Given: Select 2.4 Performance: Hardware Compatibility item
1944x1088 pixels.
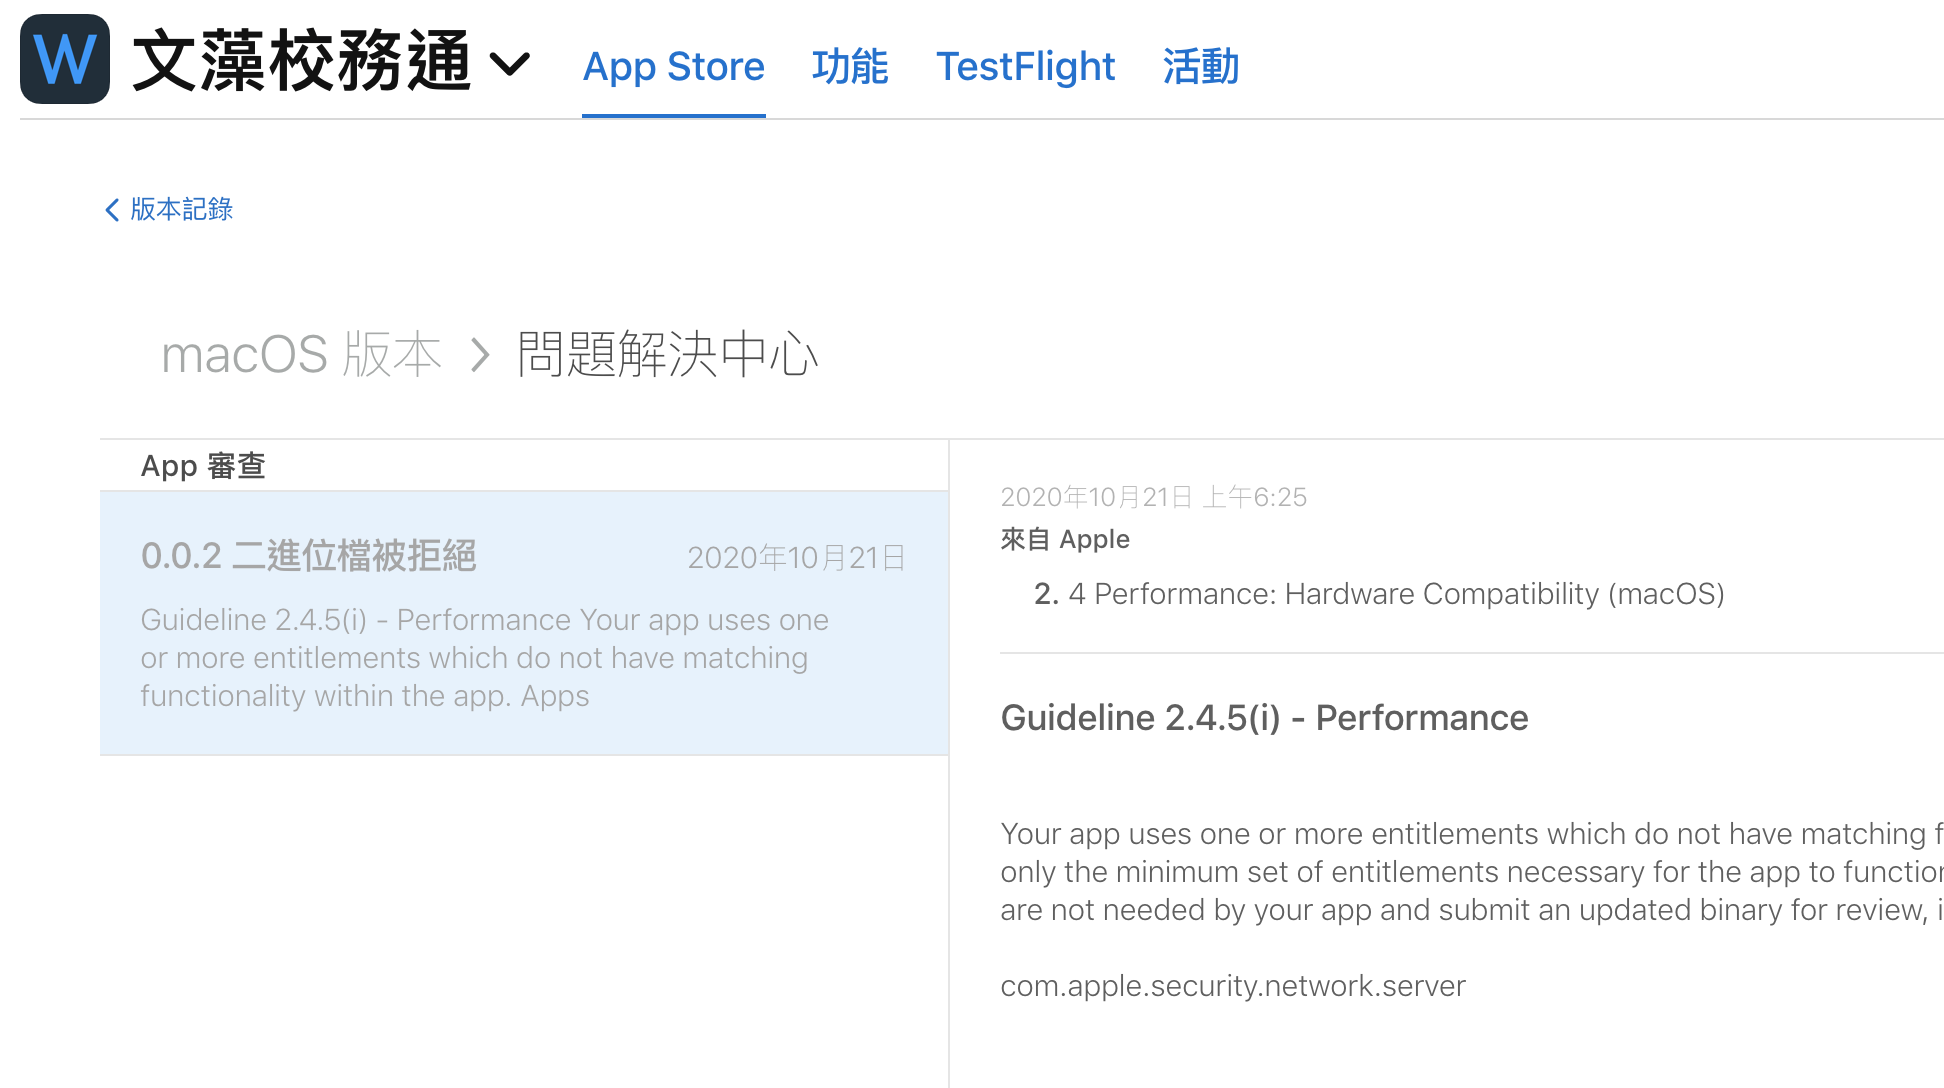Looking at the screenshot, I should tap(1379, 594).
